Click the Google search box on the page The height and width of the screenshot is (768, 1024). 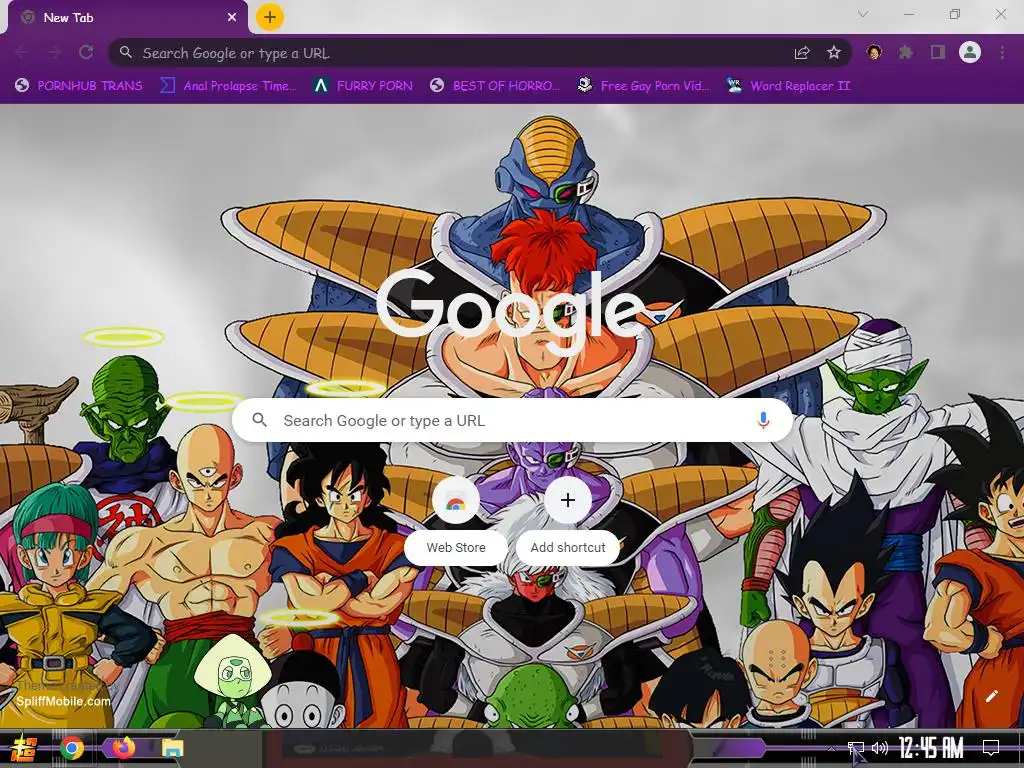[513, 420]
